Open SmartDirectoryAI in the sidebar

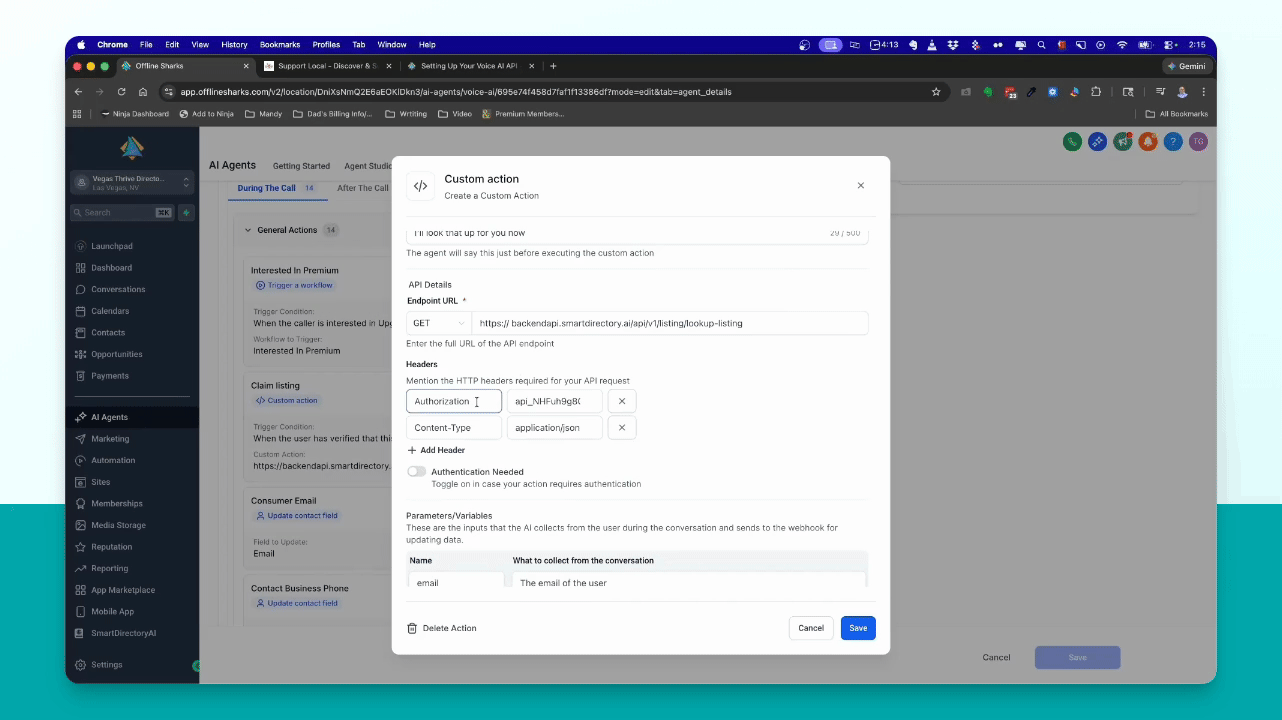click(x=123, y=633)
